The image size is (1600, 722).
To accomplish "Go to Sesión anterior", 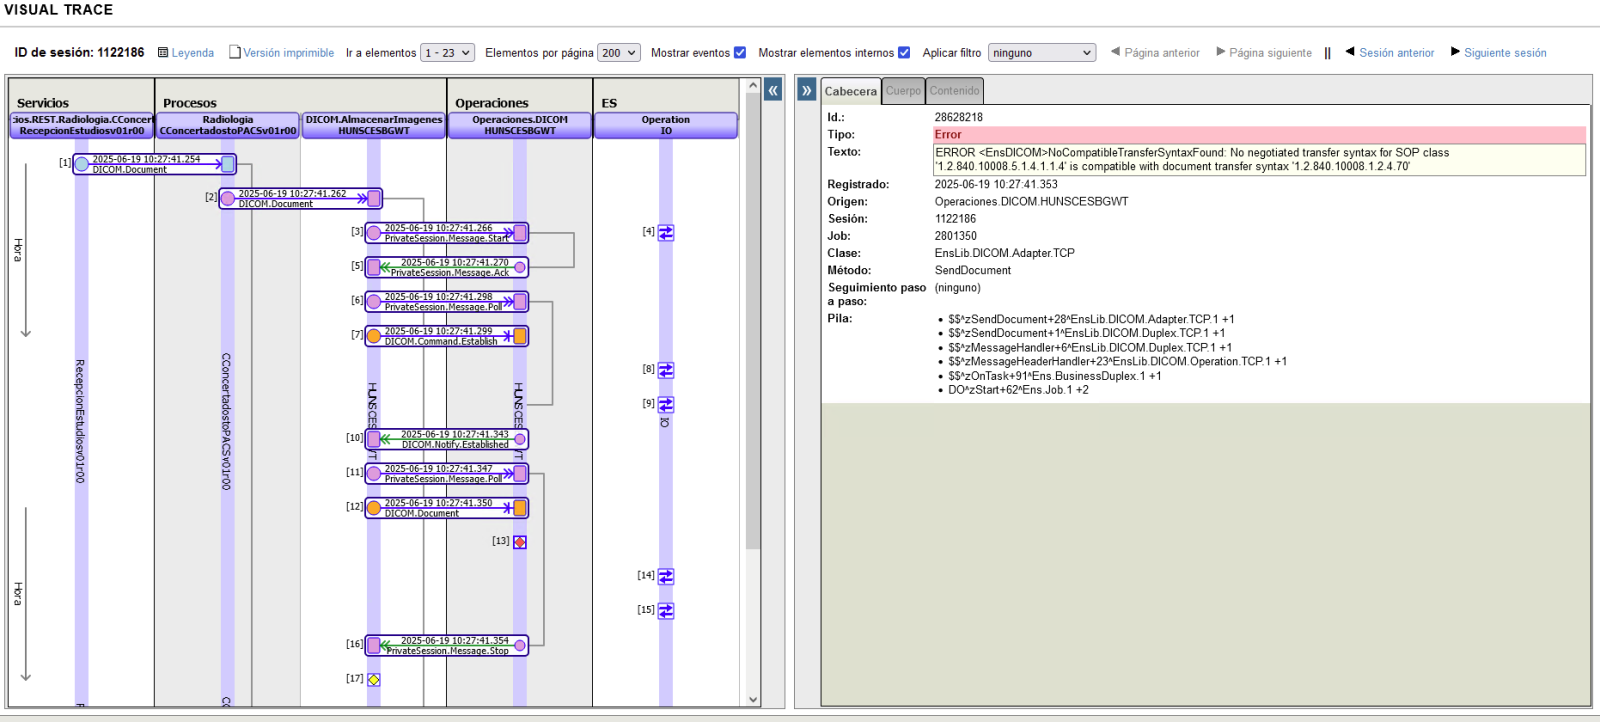I will pos(1390,53).
